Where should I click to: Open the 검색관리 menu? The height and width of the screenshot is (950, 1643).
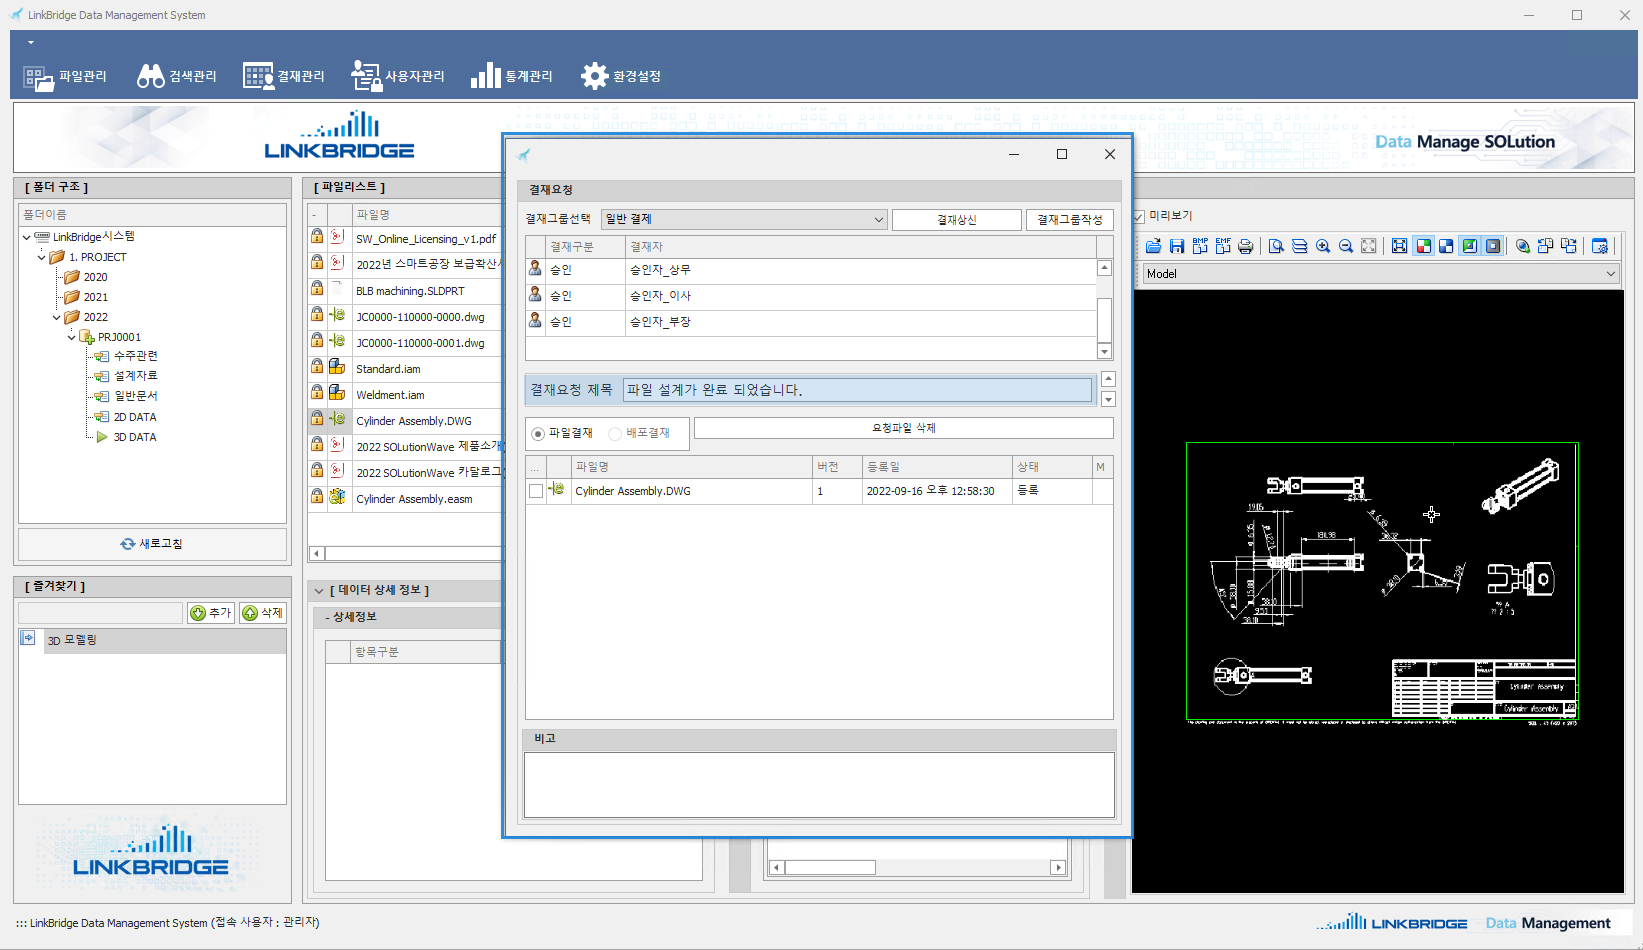[x=177, y=76]
